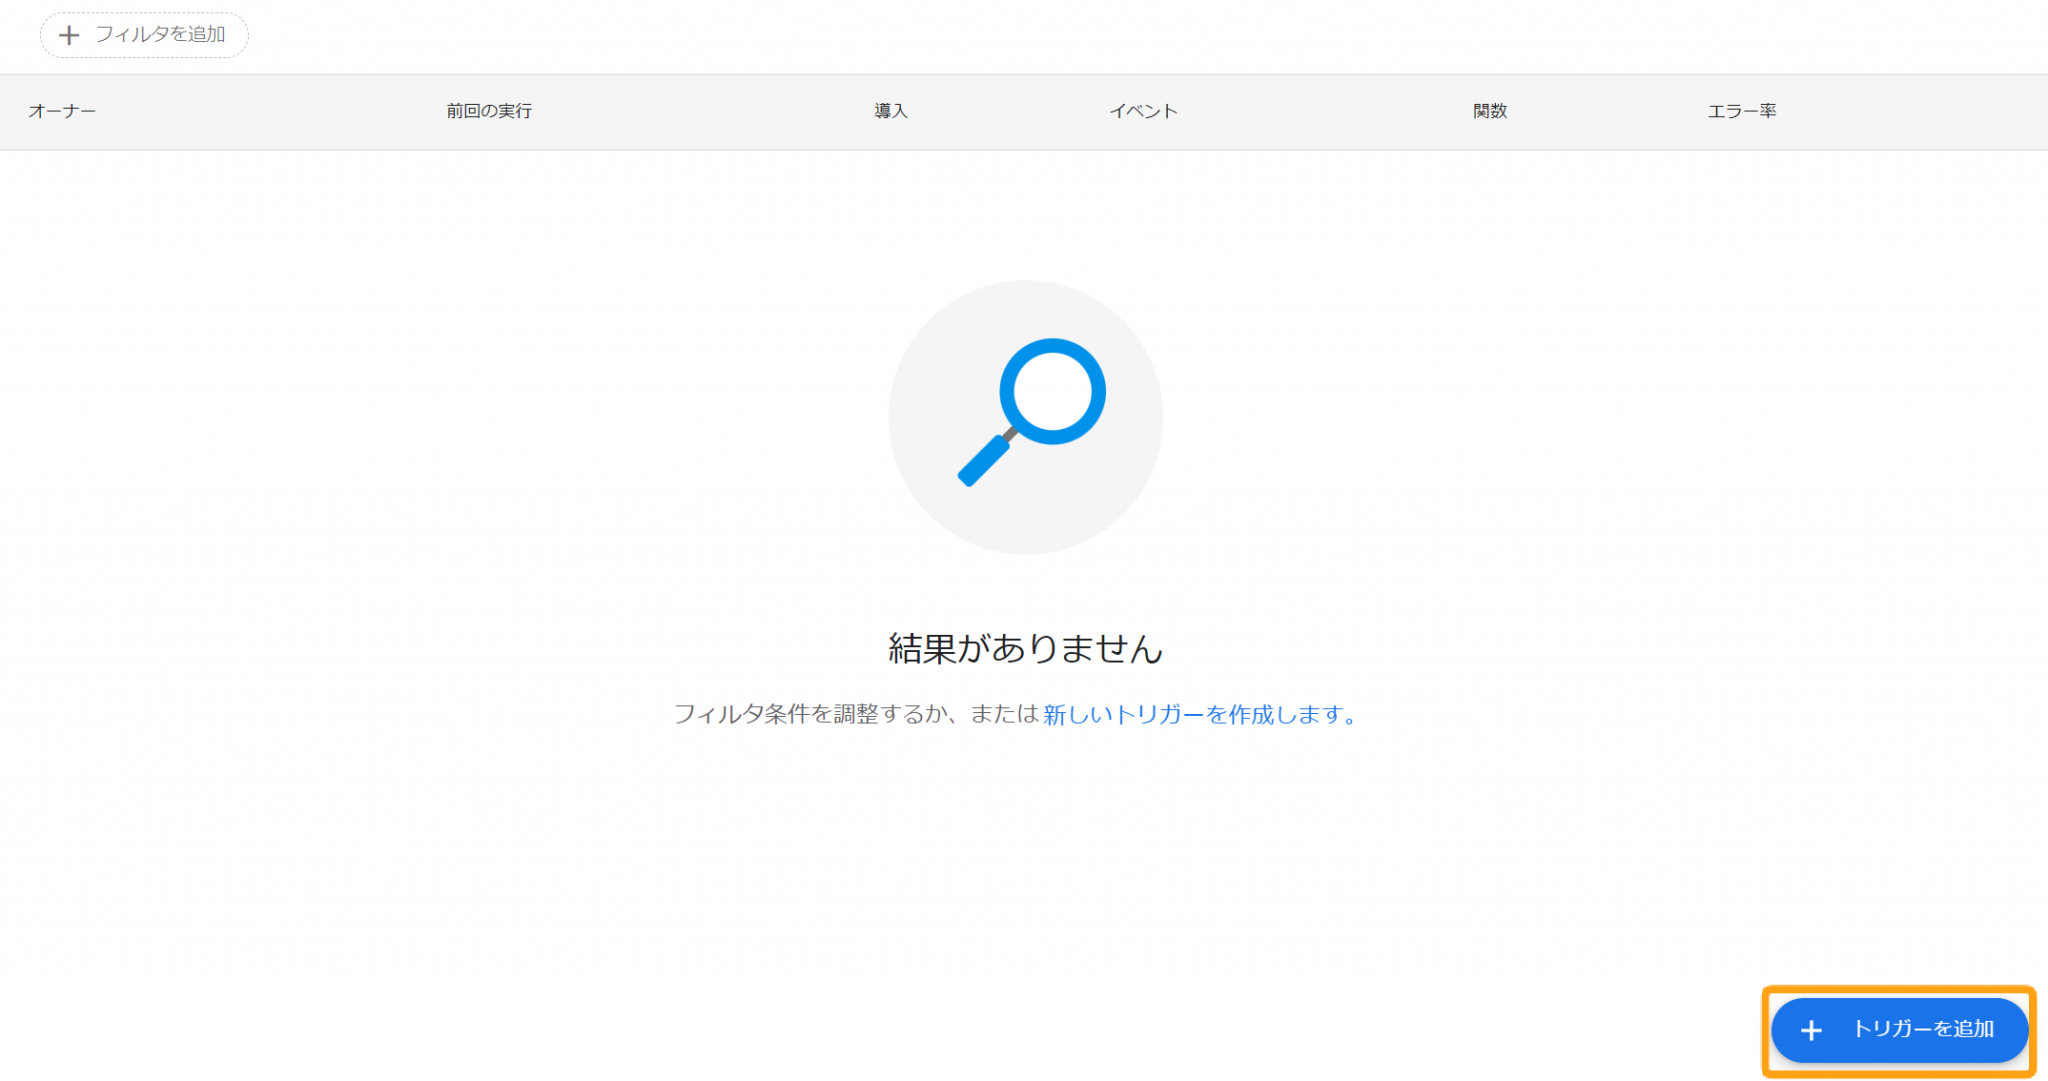Sort triggers by the 導入 column

click(x=891, y=111)
